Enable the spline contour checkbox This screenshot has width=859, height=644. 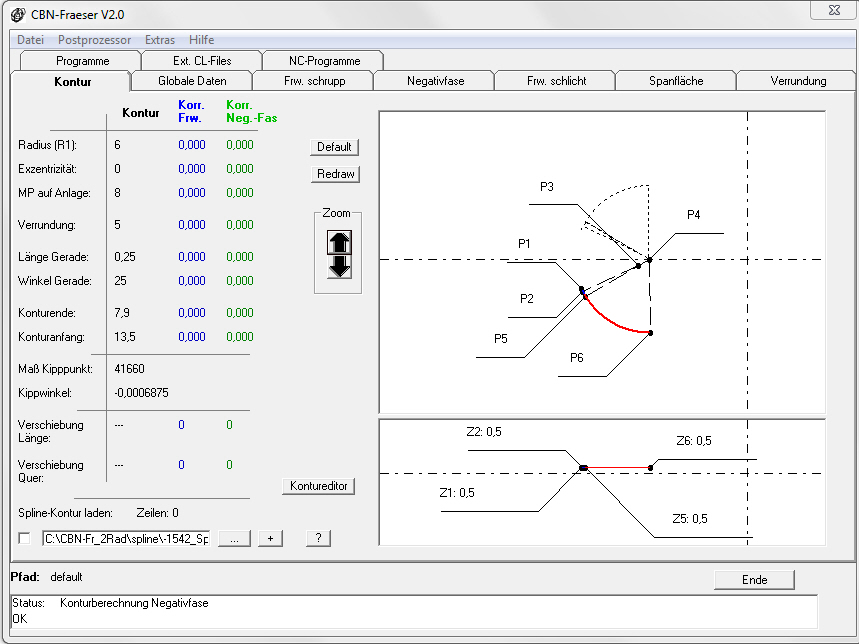point(24,539)
